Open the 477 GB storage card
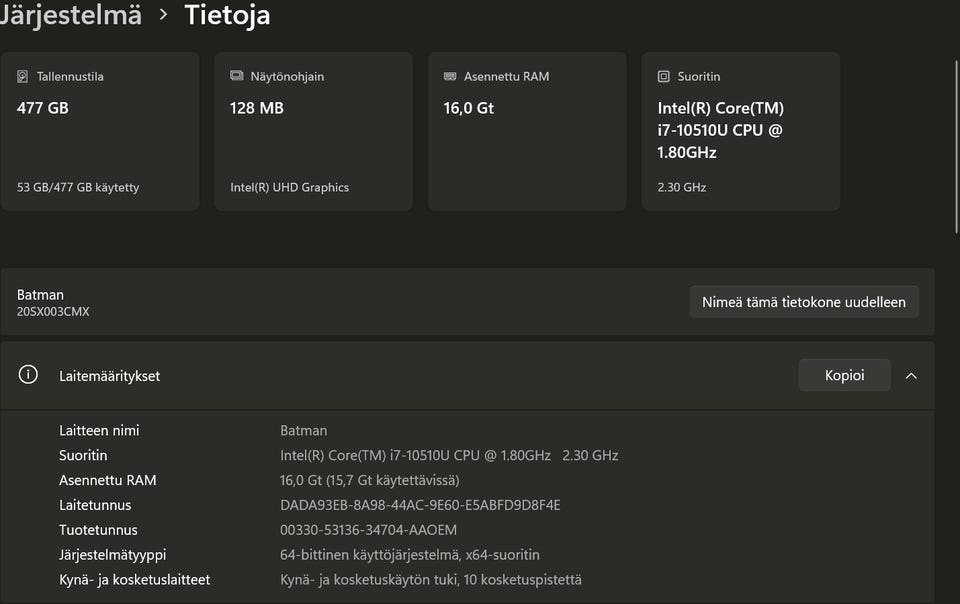 [100, 132]
